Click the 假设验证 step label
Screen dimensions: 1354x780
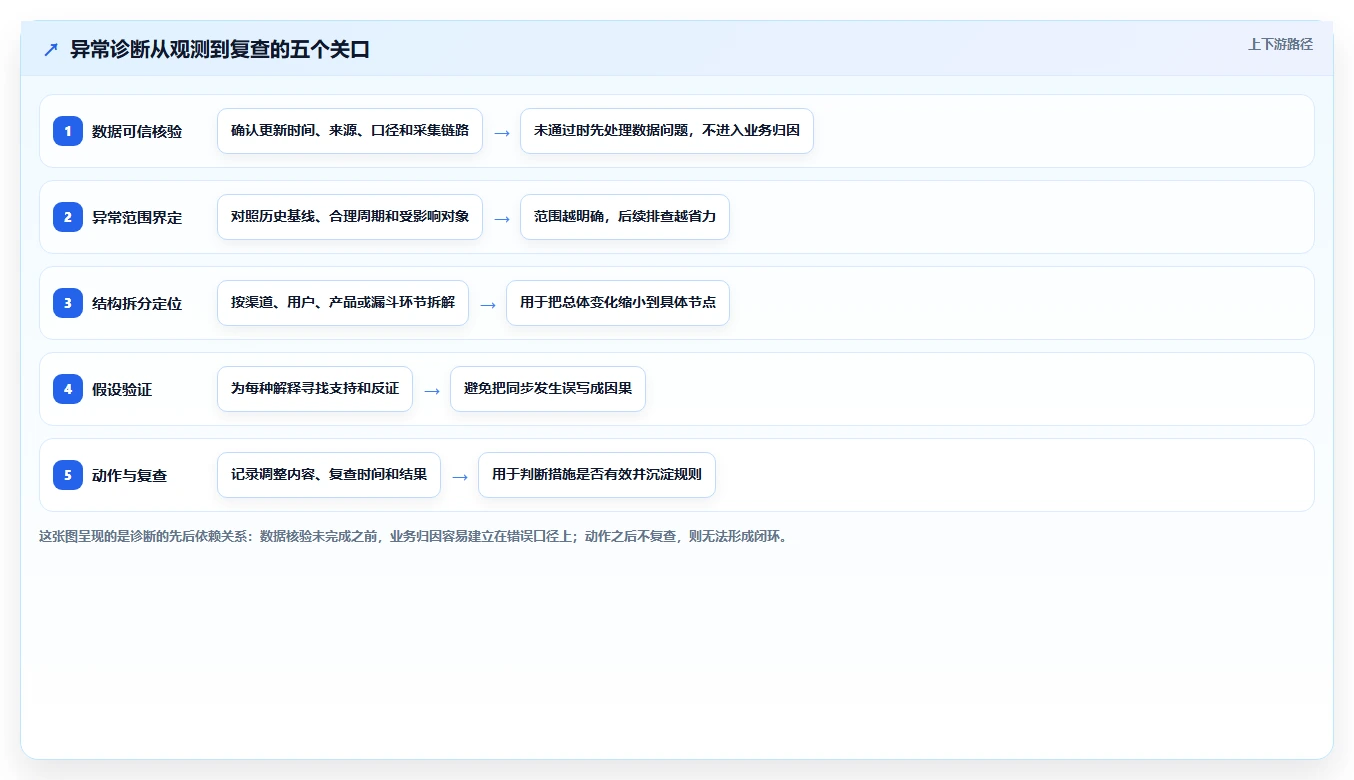[x=122, y=389]
